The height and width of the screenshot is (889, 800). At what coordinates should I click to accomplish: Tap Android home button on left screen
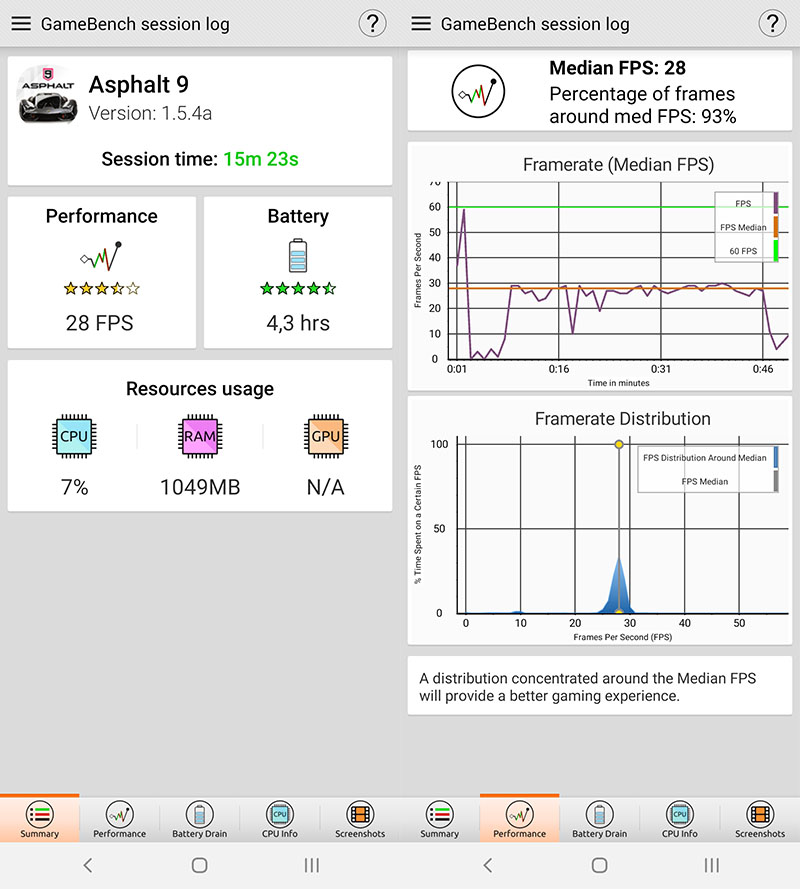tap(200, 865)
